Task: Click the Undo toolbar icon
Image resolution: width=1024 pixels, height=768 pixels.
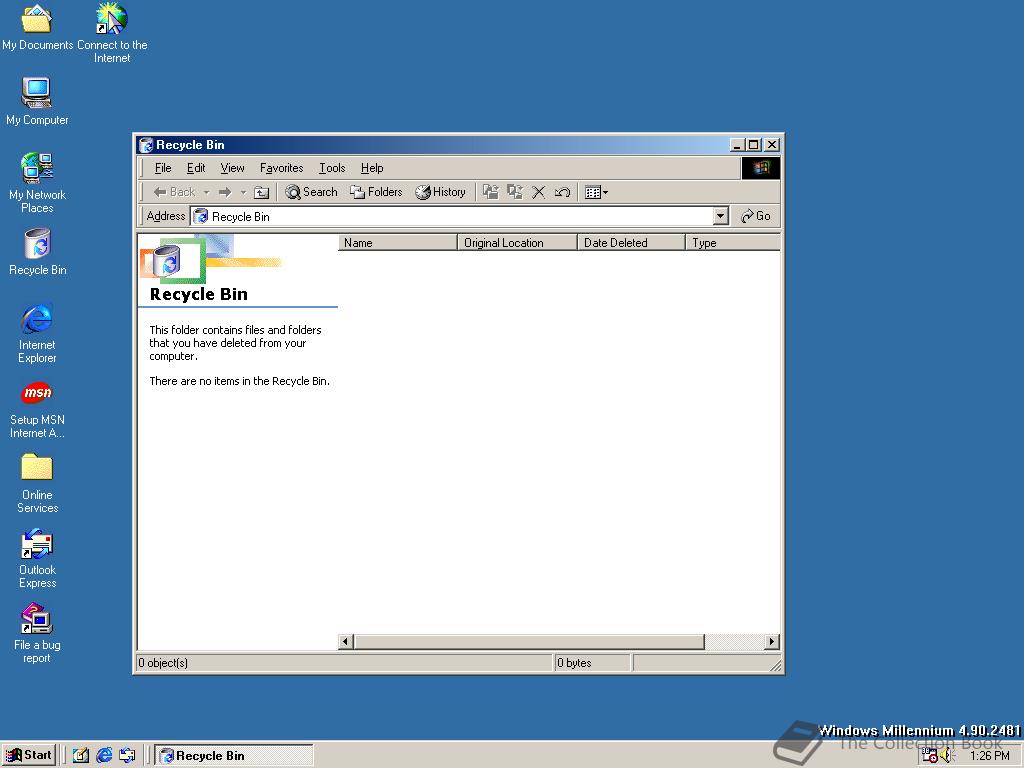Action: click(x=562, y=192)
